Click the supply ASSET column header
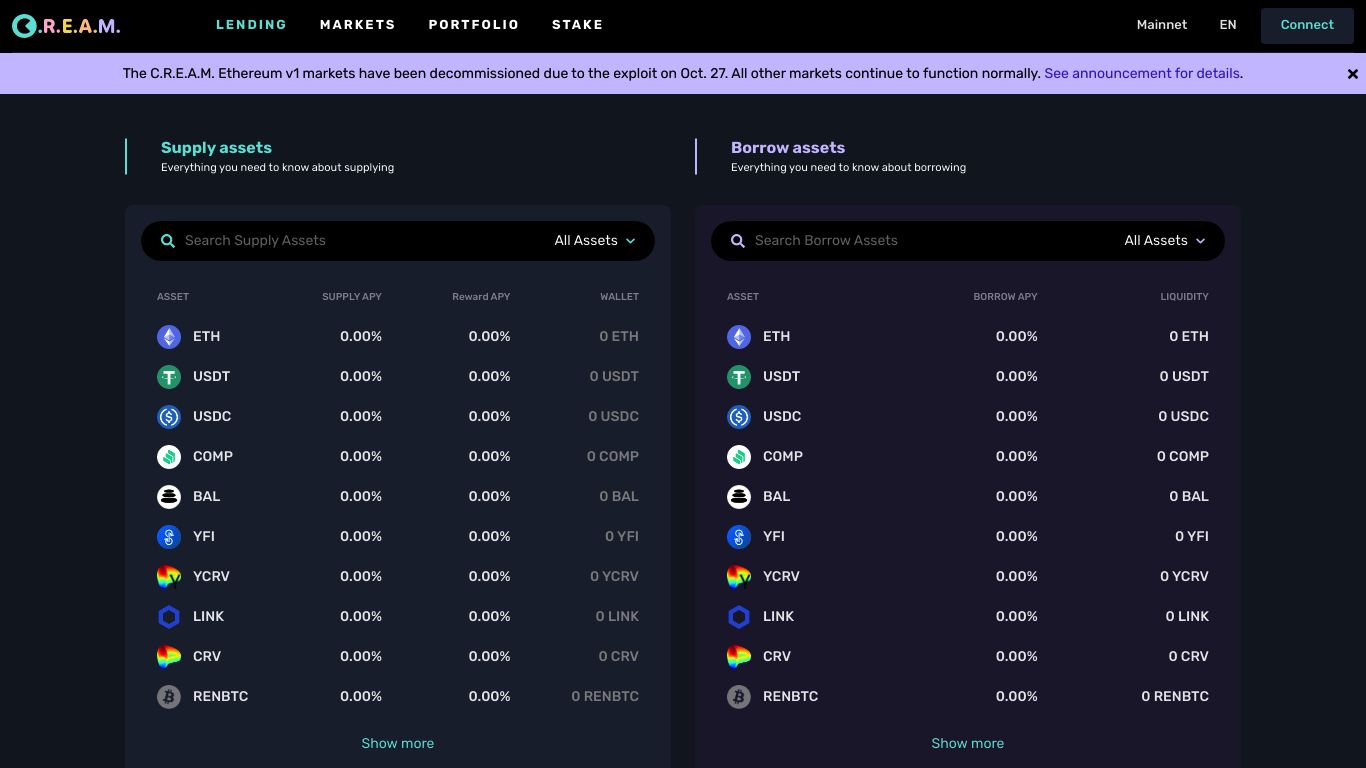This screenshot has width=1366, height=768. 173,297
